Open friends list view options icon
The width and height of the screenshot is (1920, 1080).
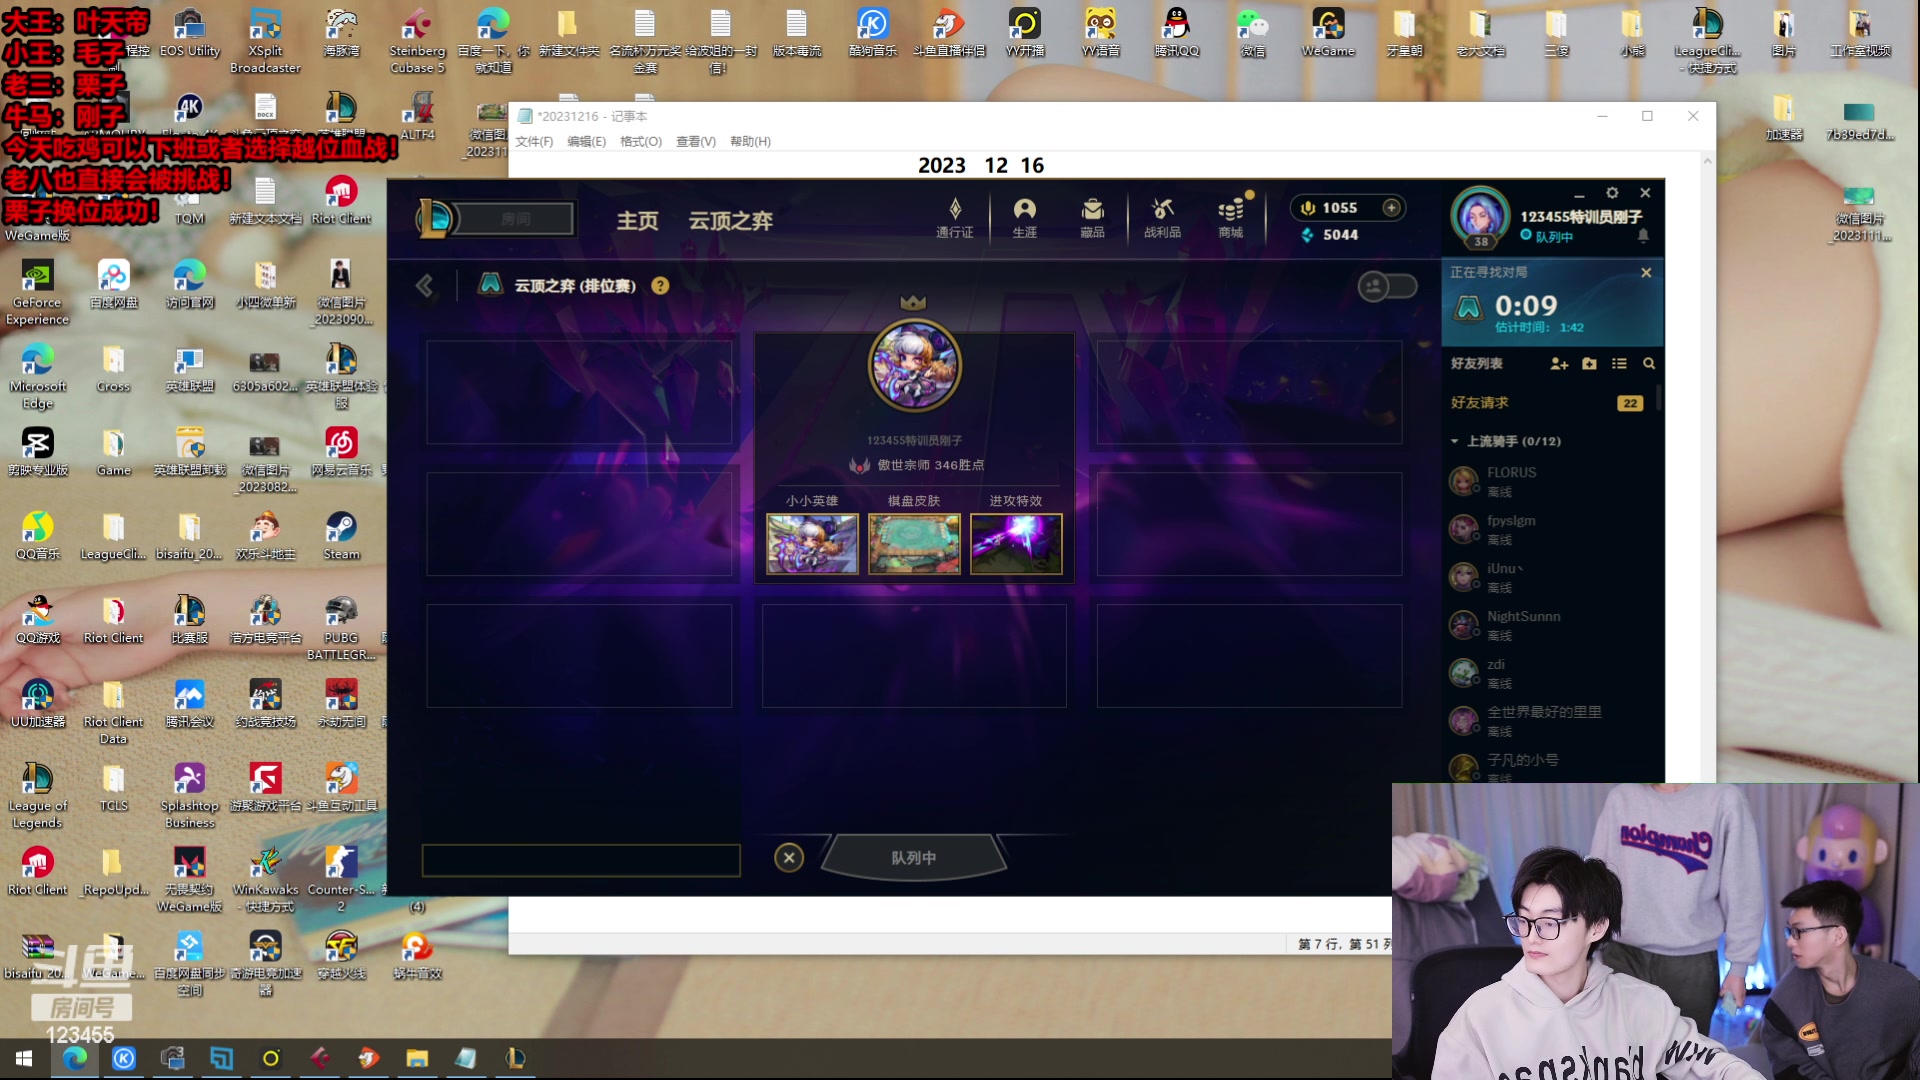(x=1619, y=364)
